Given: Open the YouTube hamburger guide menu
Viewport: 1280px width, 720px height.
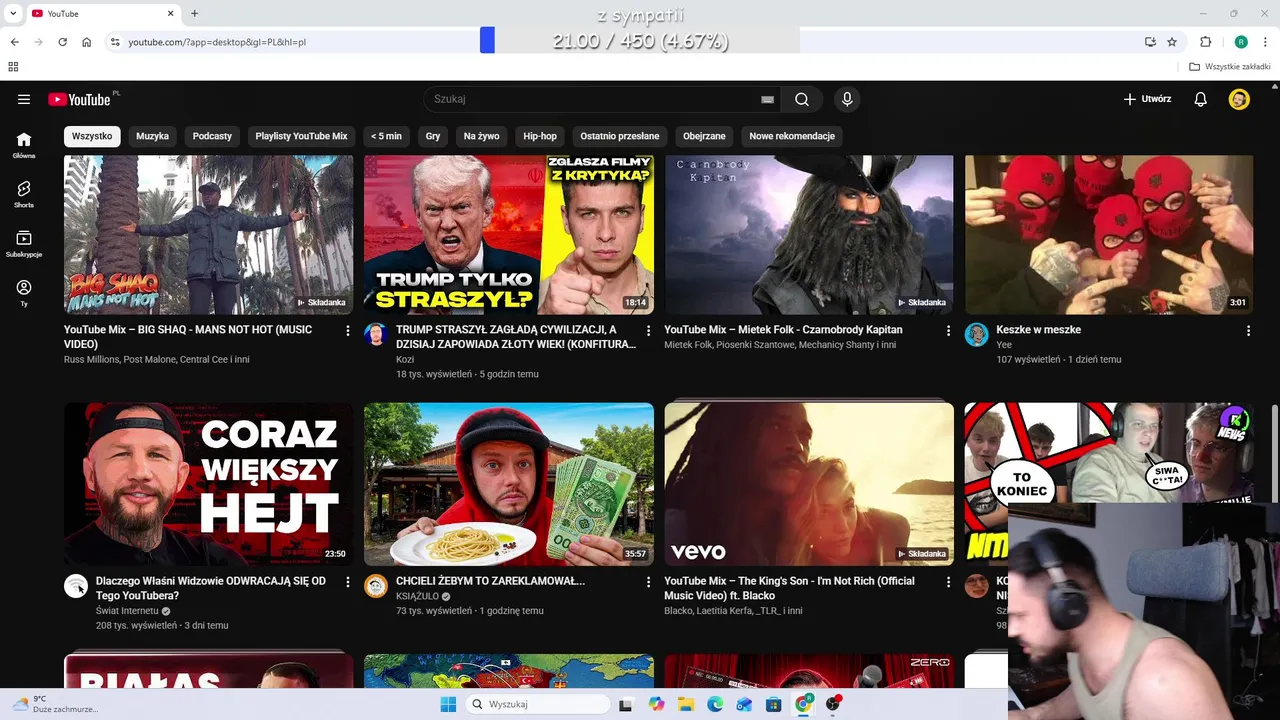Looking at the screenshot, I should [x=24, y=99].
